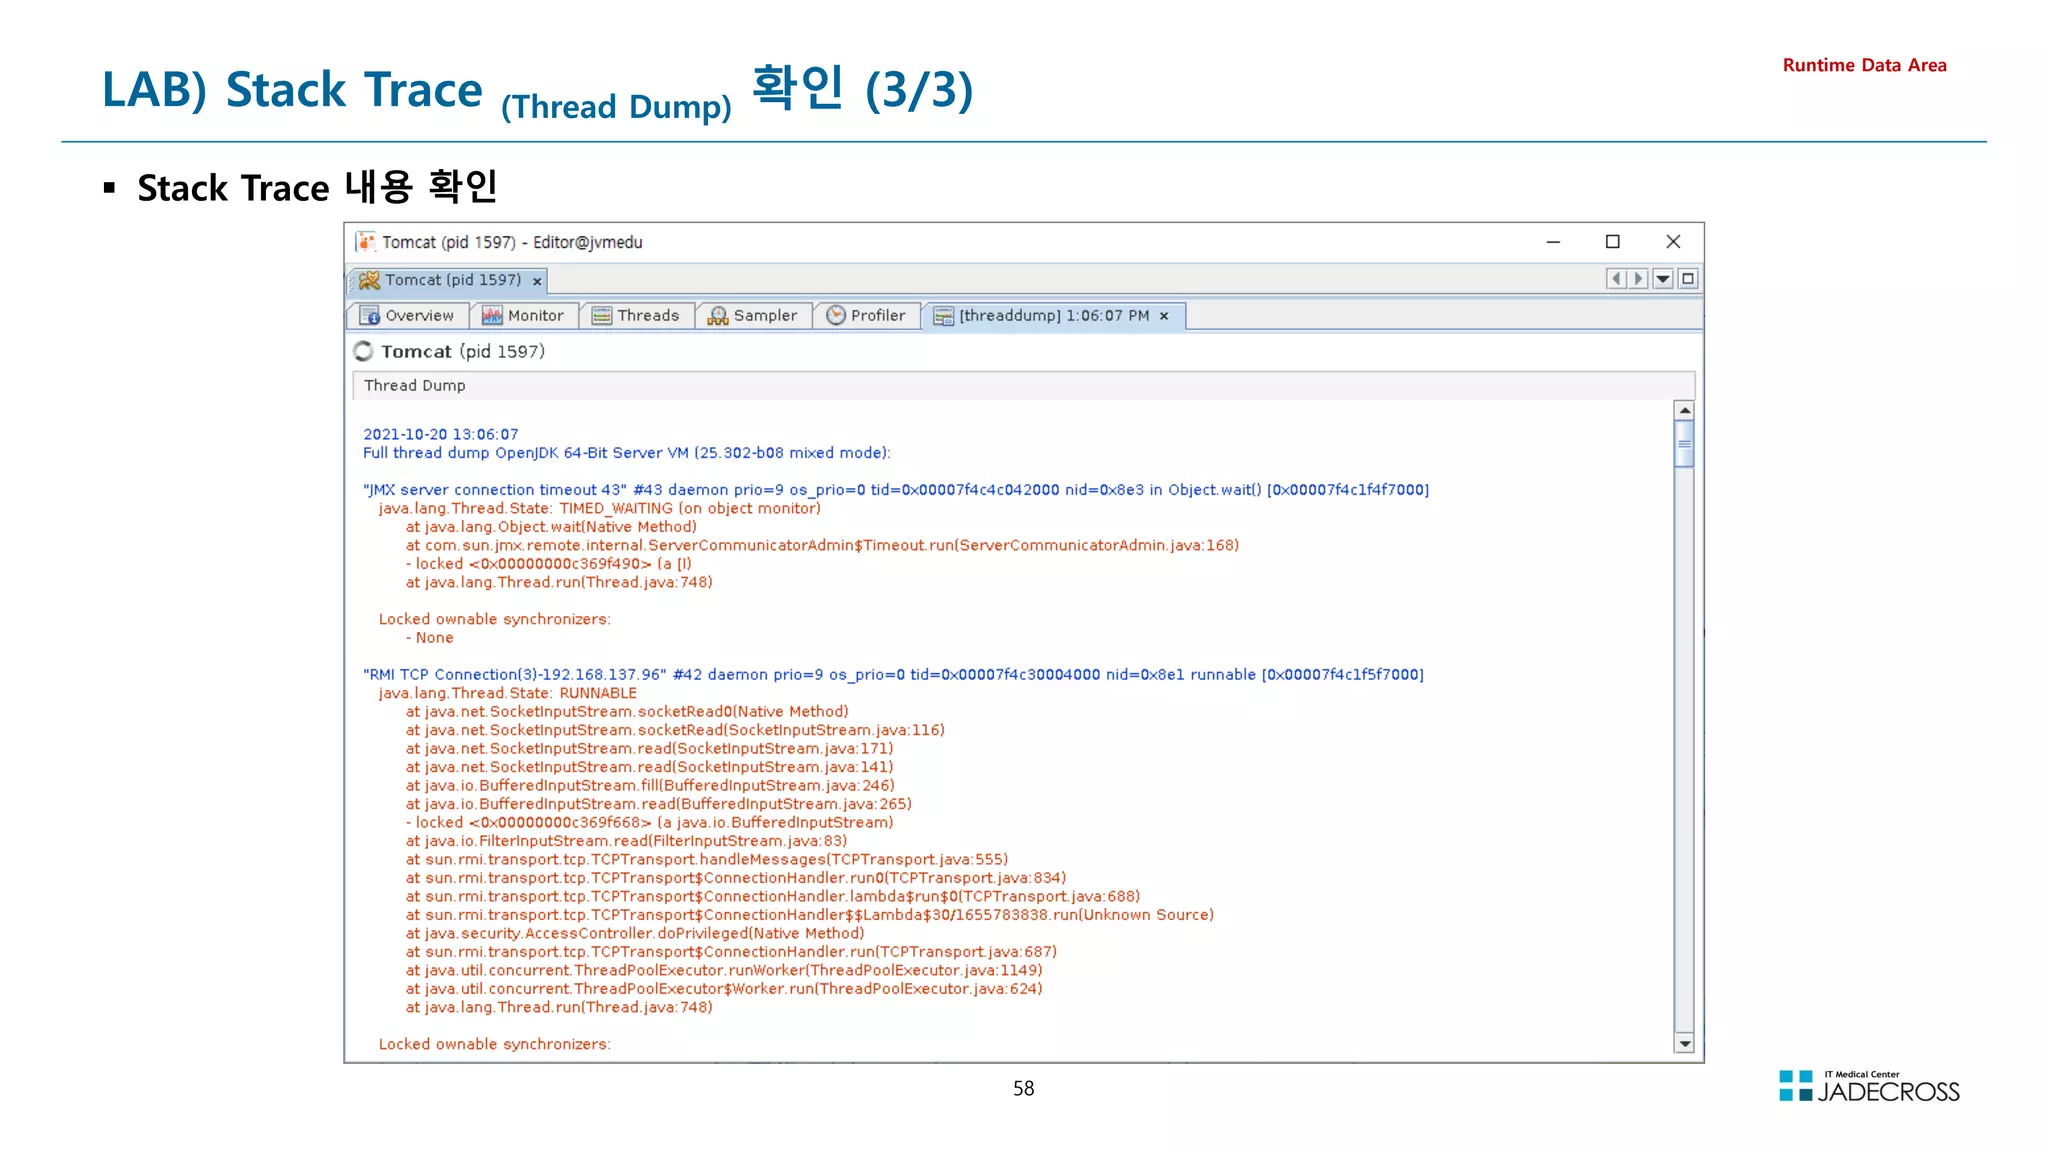Click the scrollbar up arrow
The height and width of the screenshot is (1152, 2048).
tap(1685, 411)
